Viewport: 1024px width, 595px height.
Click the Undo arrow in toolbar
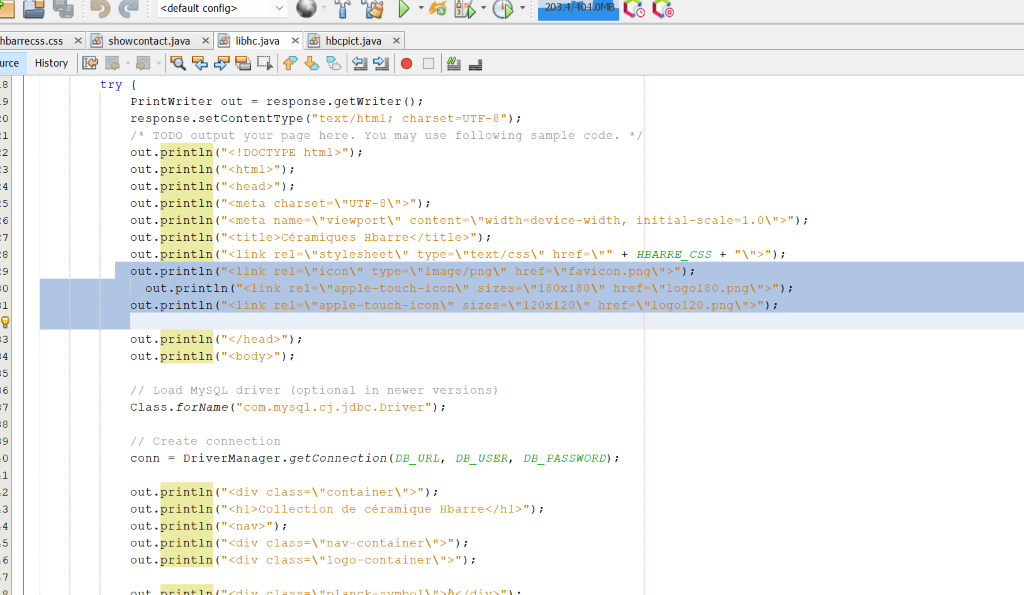click(x=100, y=9)
